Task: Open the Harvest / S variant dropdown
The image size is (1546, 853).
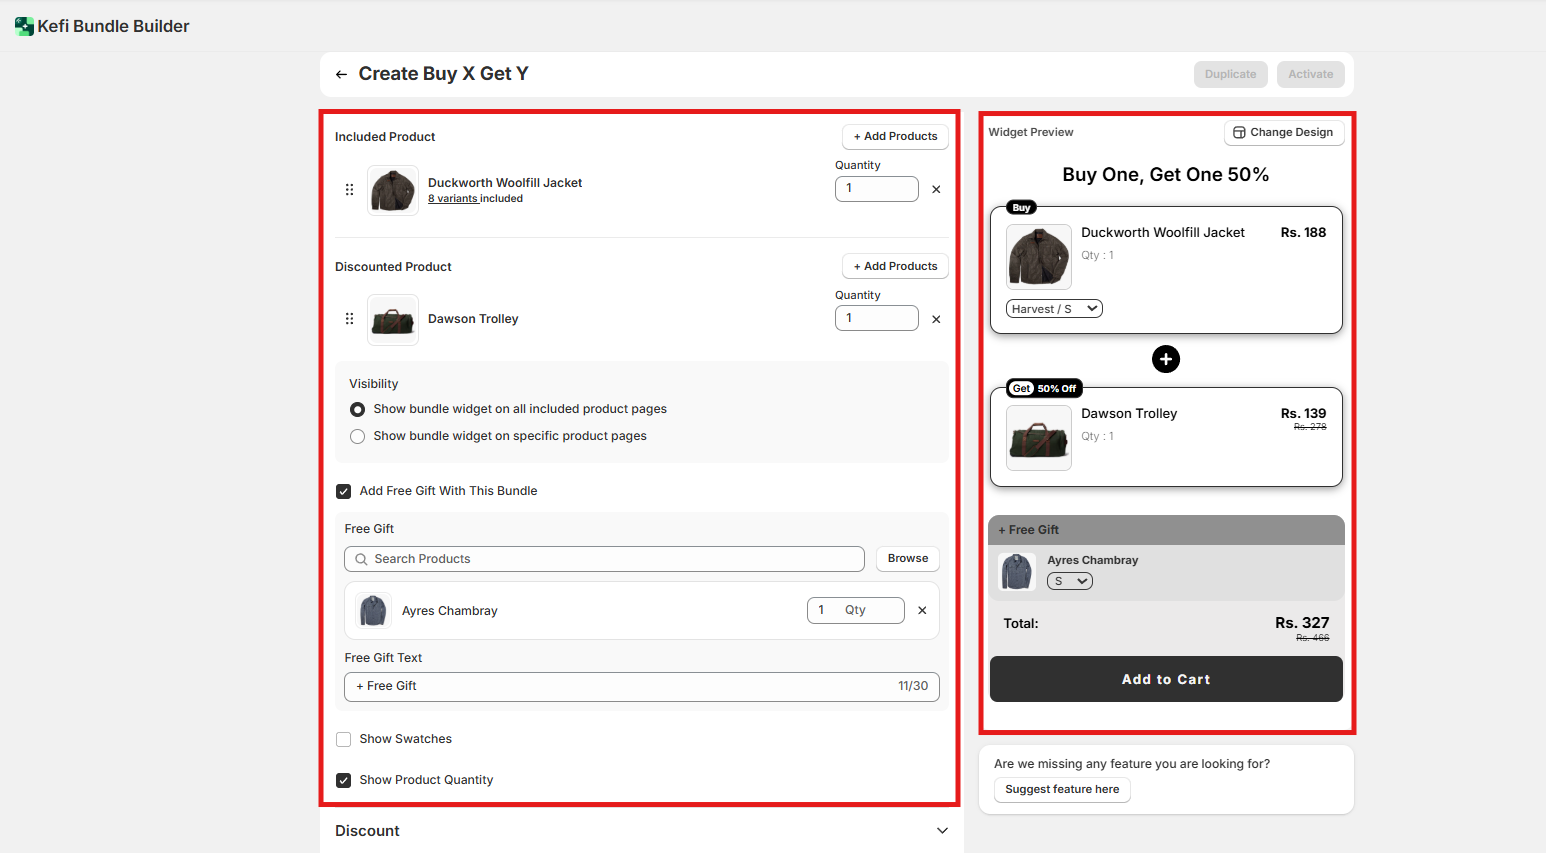Action: pyautogui.click(x=1054, y=309)
